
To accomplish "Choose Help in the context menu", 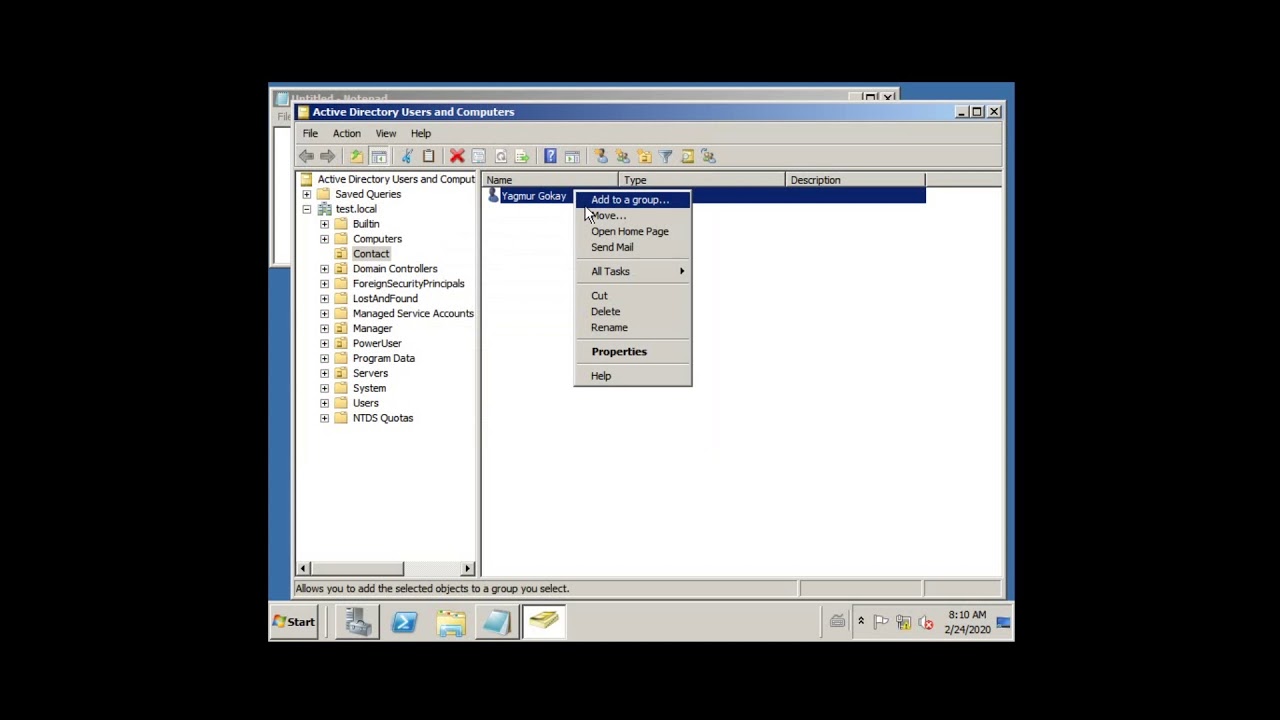I will 632,375.
